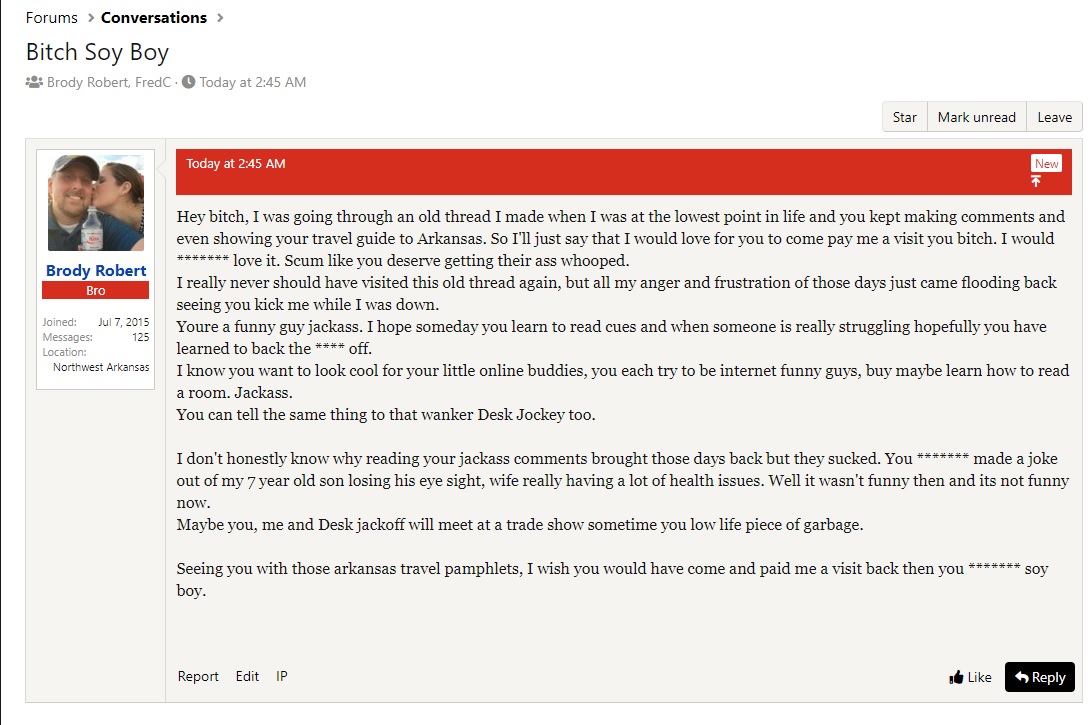Report this message

(x=198, y=676)
